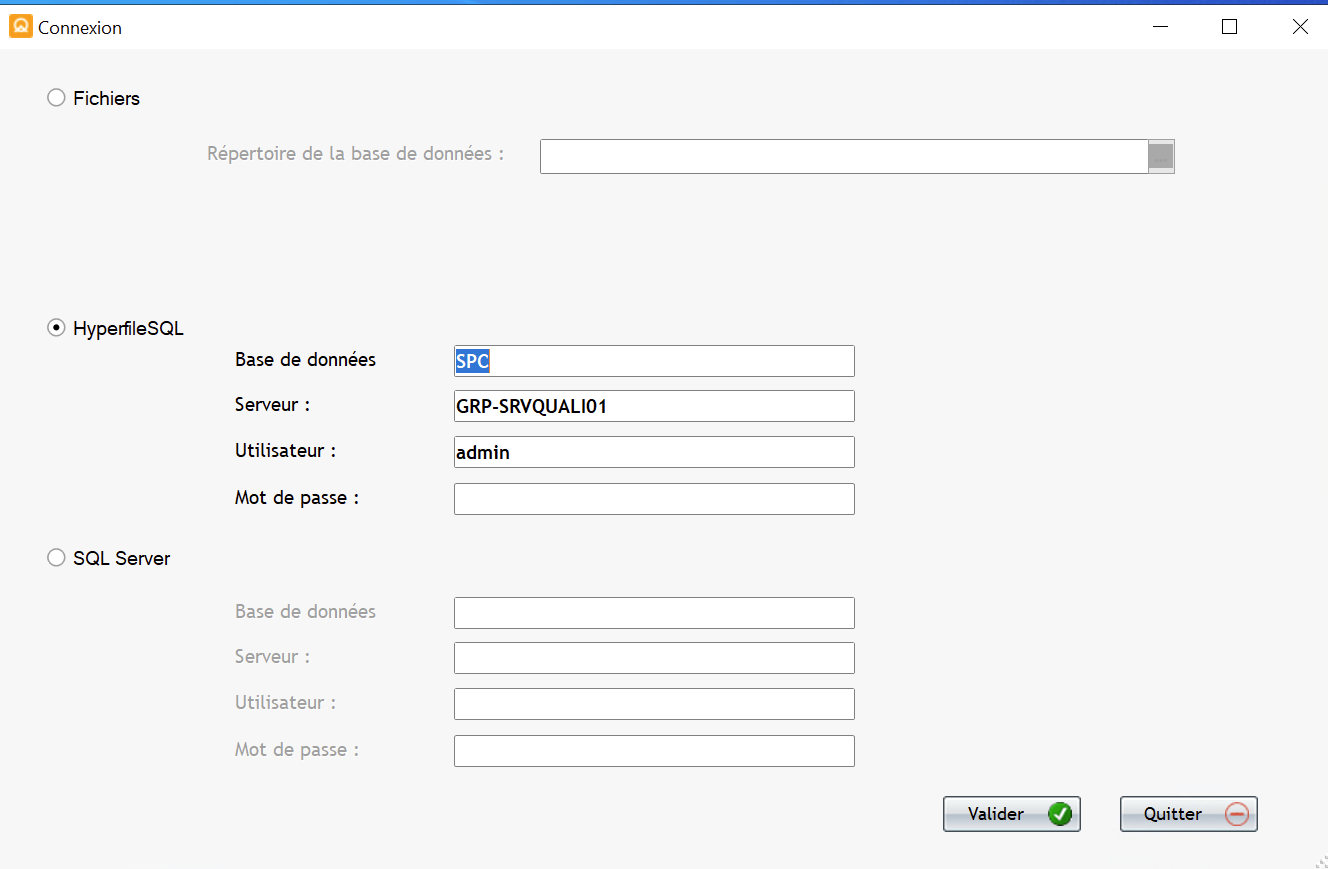Click the Répertoire de la base de données field
The width and height of the screenshot is (1328, 869).
(844, 157)
